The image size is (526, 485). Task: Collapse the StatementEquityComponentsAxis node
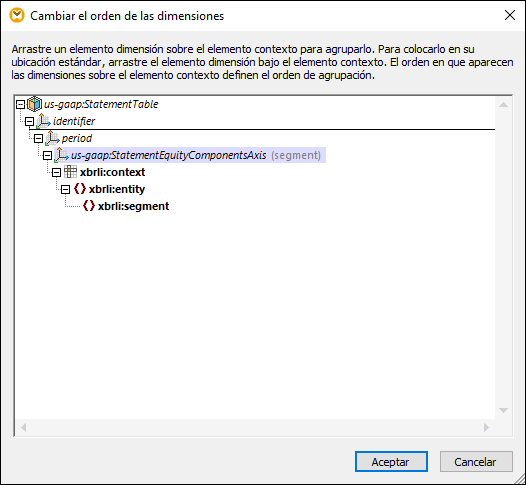[x=48, y=155]
